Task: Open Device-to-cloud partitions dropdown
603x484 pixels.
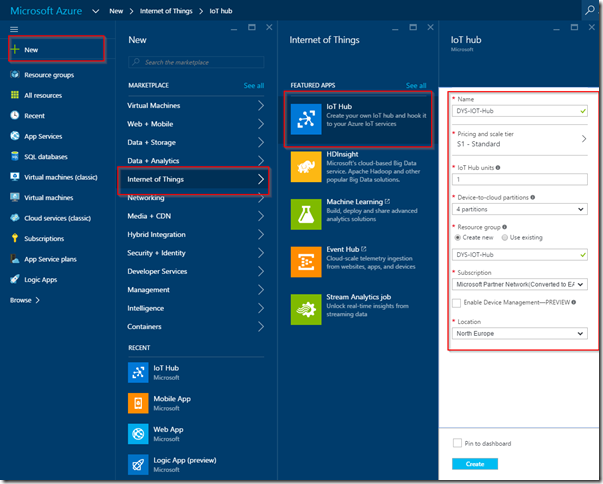Action: pos(520,209)
